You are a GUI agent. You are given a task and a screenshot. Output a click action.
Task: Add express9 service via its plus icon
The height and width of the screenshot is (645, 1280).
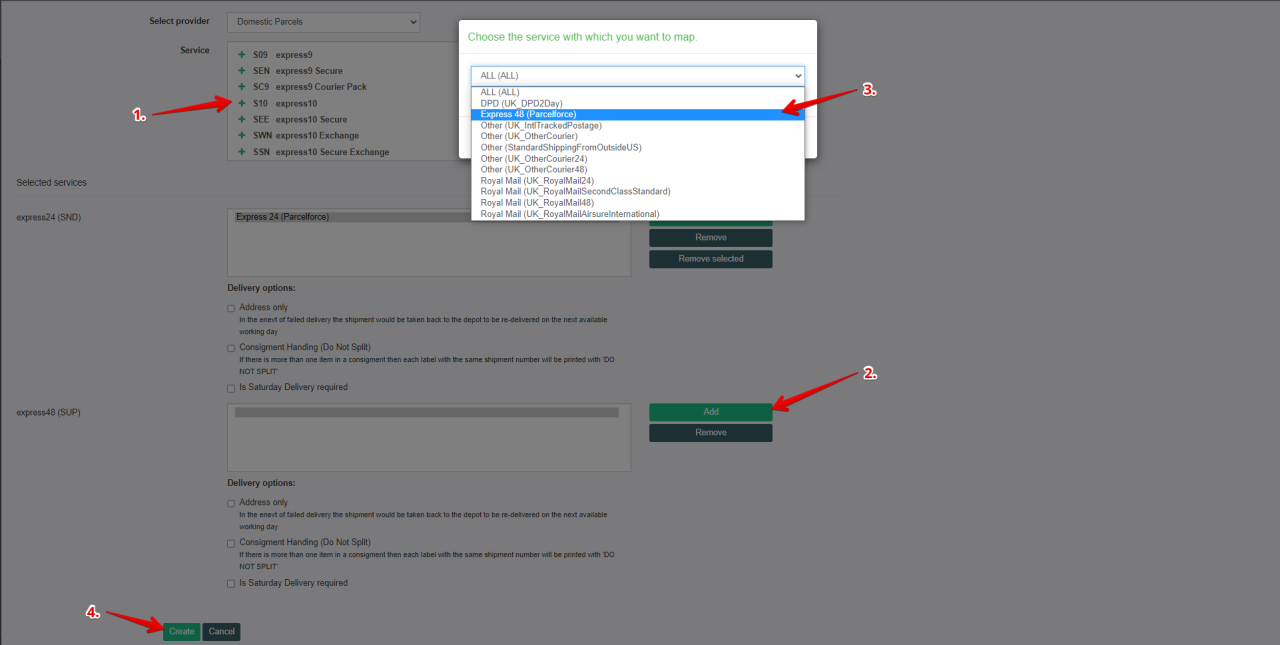(x=240, y=54)
